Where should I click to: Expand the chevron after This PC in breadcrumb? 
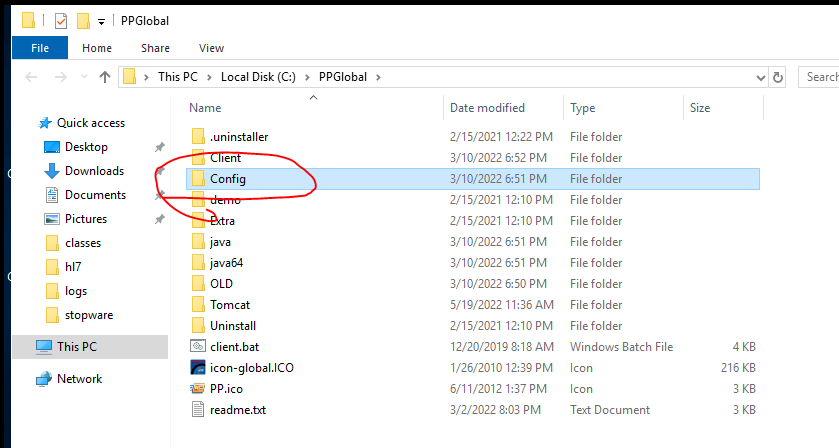[x=209, y=77]
